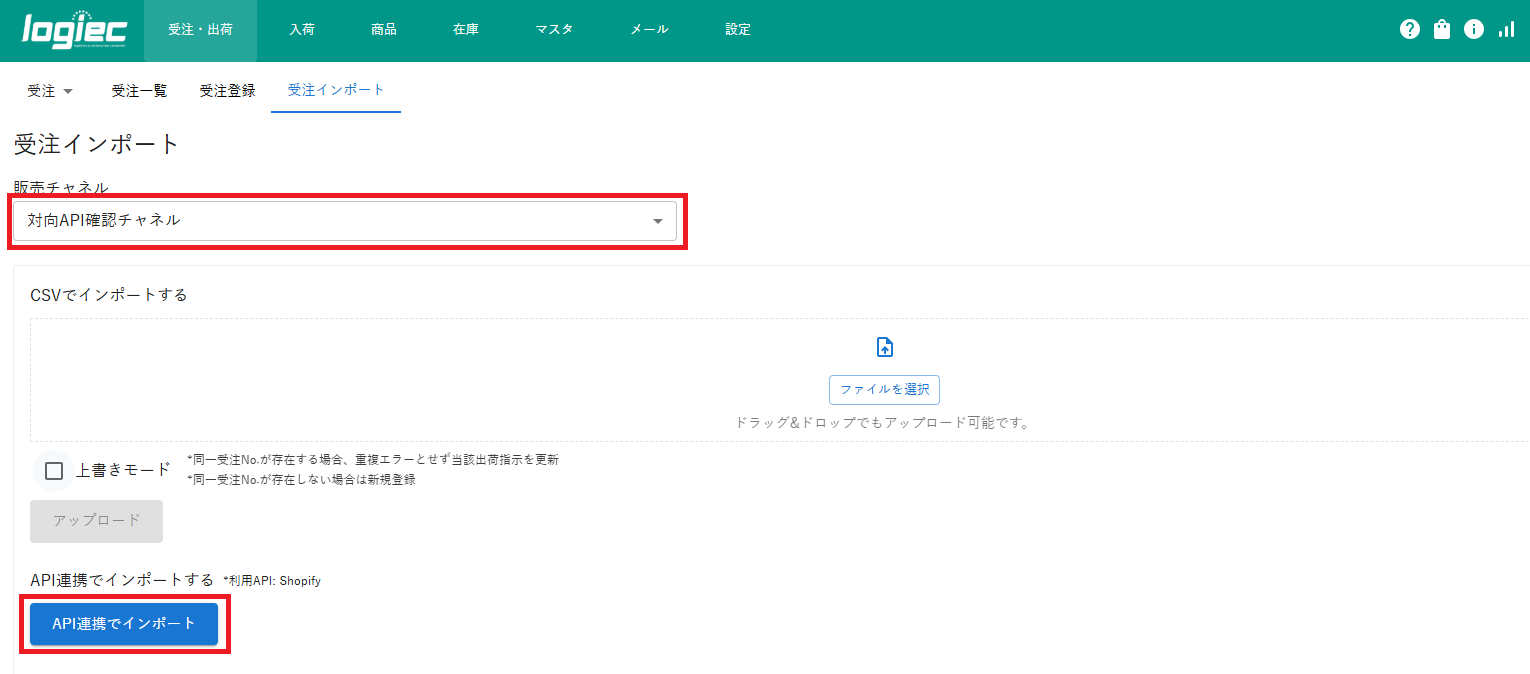The height and width of the screenshot is (674, 1530).
Task: Click the information circle icon
Action: pyautogui.click(x=1474, y=30)
